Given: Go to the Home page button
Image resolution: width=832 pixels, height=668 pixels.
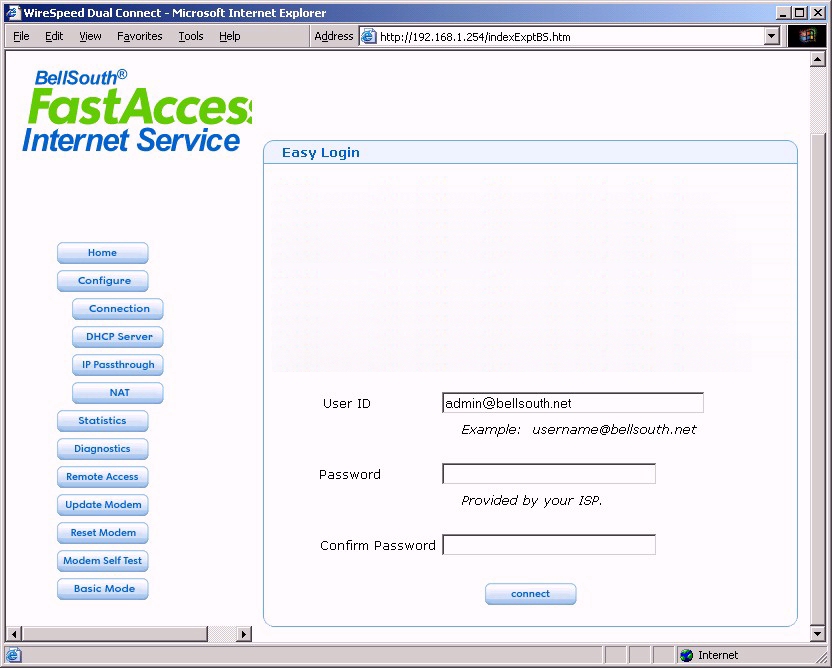Looking at the screenshot, I should coord(102,253).
